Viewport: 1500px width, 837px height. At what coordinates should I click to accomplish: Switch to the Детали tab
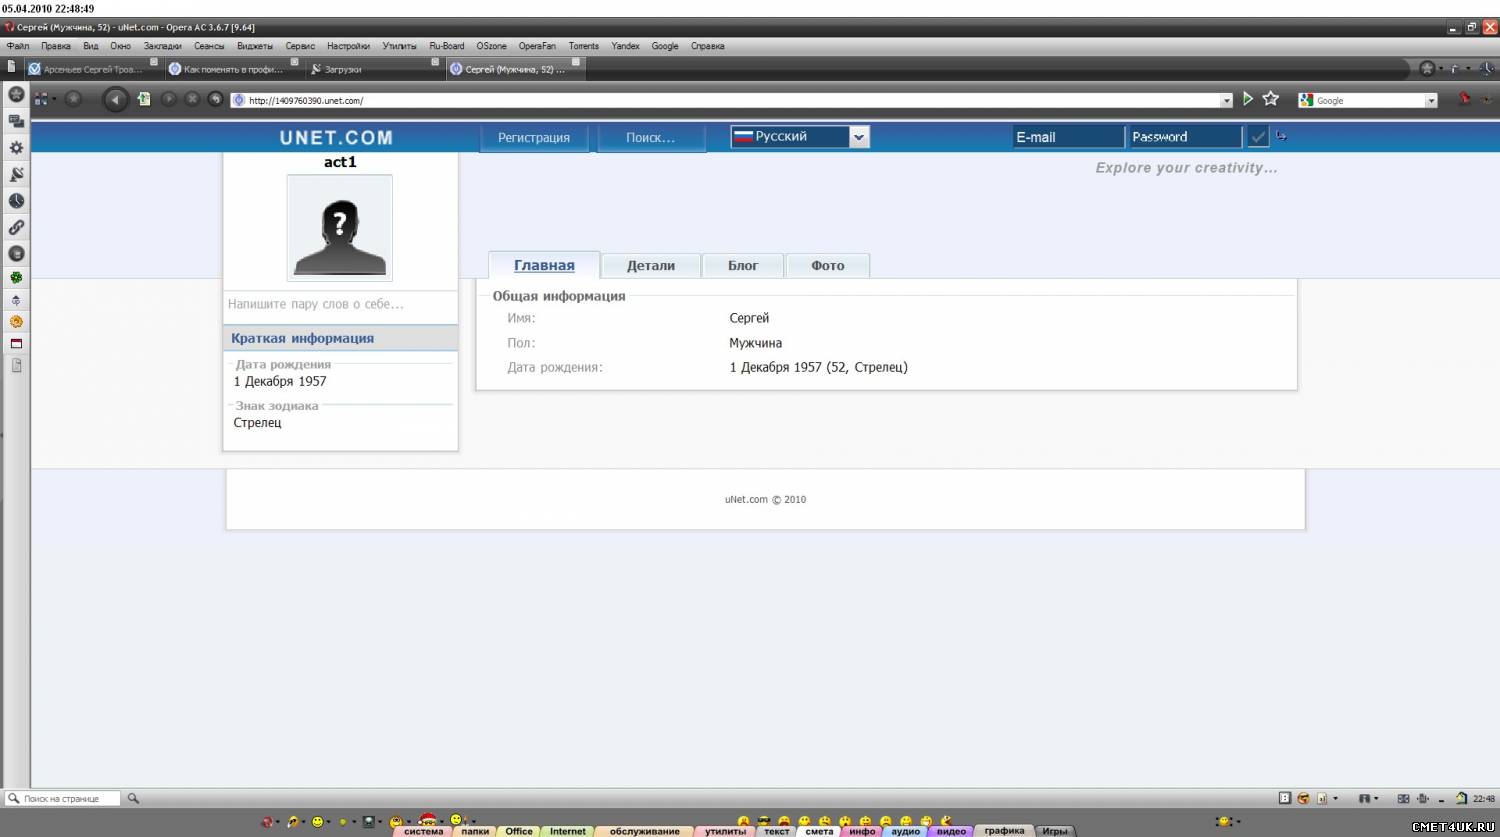tap(650, 266)
